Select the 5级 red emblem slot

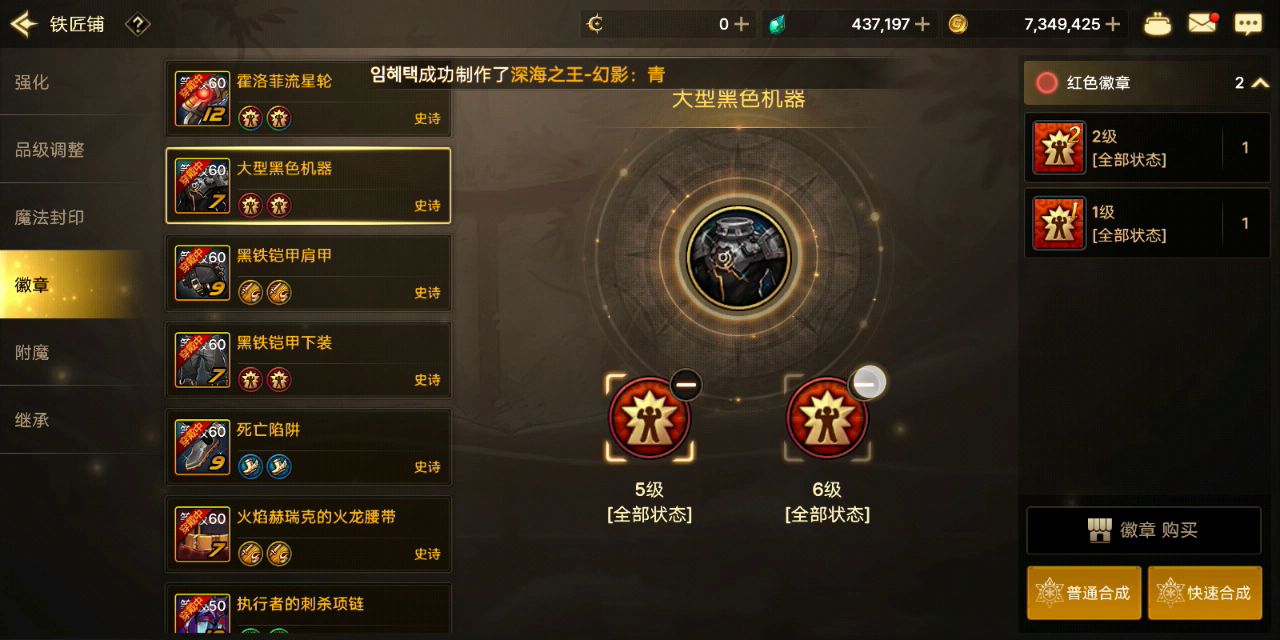[x=649, y=418]
